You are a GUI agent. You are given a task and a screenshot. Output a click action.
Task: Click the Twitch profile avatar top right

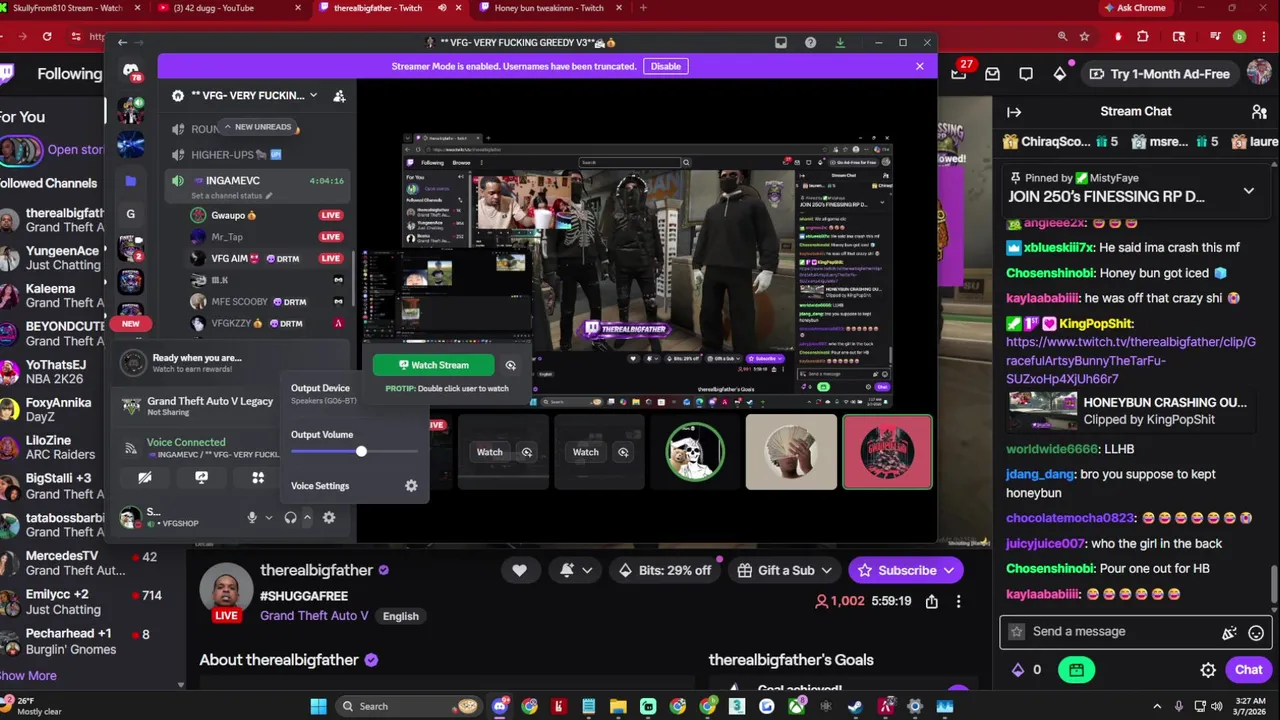pyautogui.click(x=1259, y=73)
